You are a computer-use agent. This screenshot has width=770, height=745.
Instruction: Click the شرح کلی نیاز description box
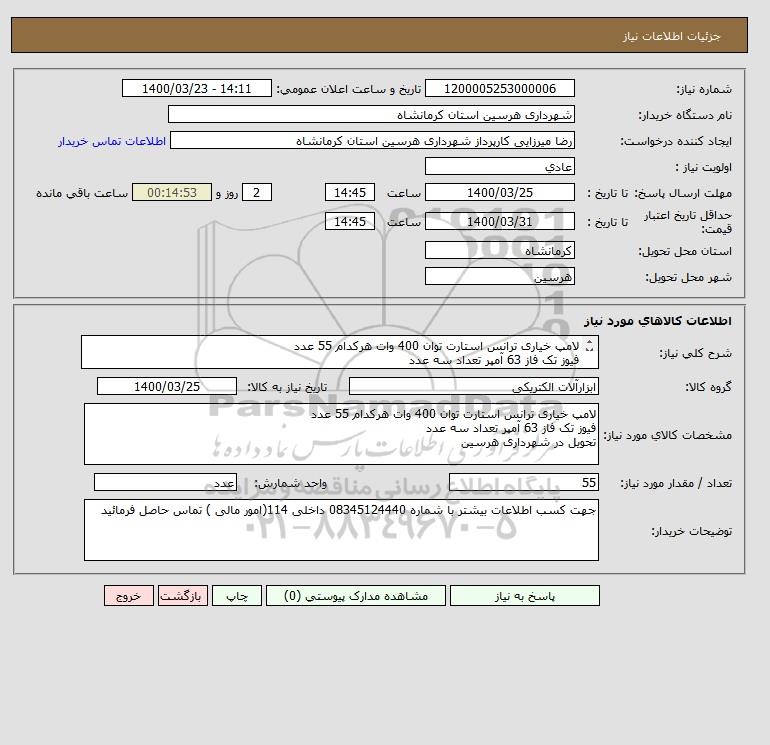[340, 352]
